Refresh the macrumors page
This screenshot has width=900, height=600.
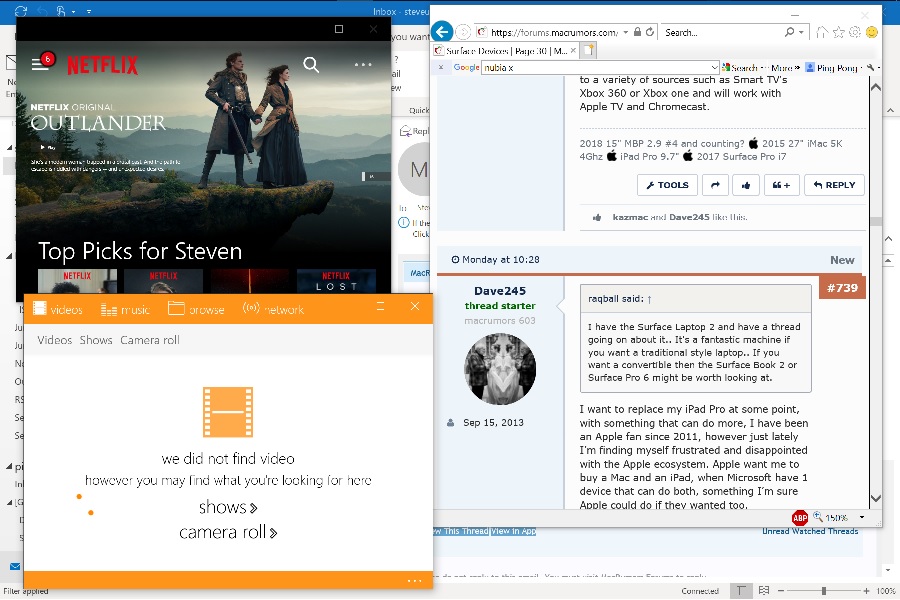pyautogui.click(x=650, y=32)
